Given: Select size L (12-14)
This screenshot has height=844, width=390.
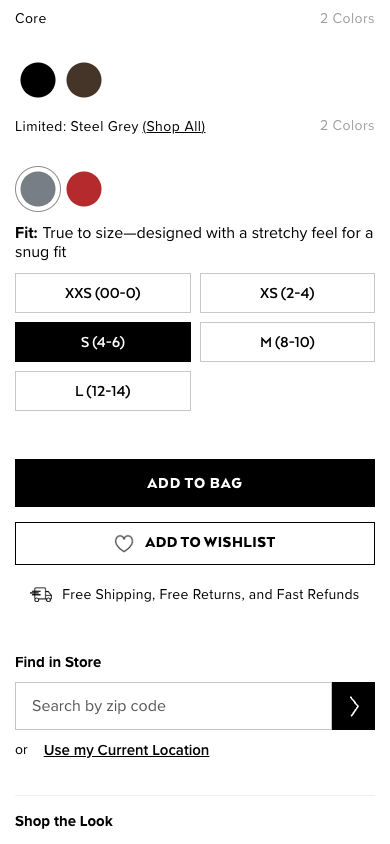Looking at the screenshot, I should [103, 391].
